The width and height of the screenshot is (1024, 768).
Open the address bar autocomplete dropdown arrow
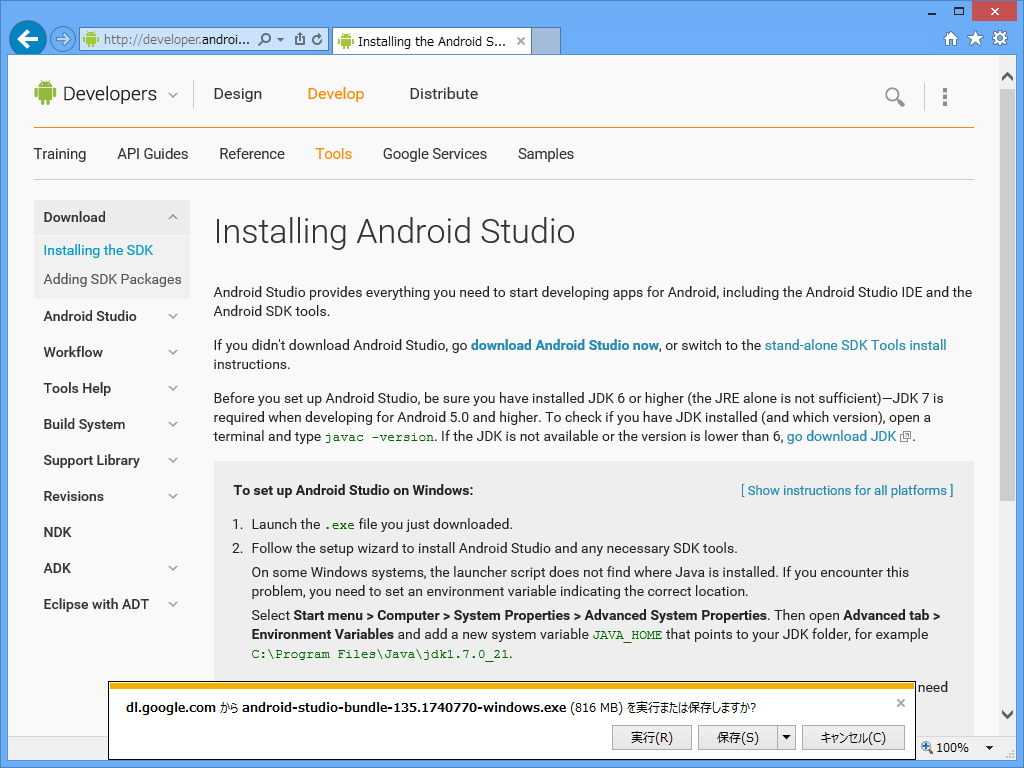tap(281, 39)
